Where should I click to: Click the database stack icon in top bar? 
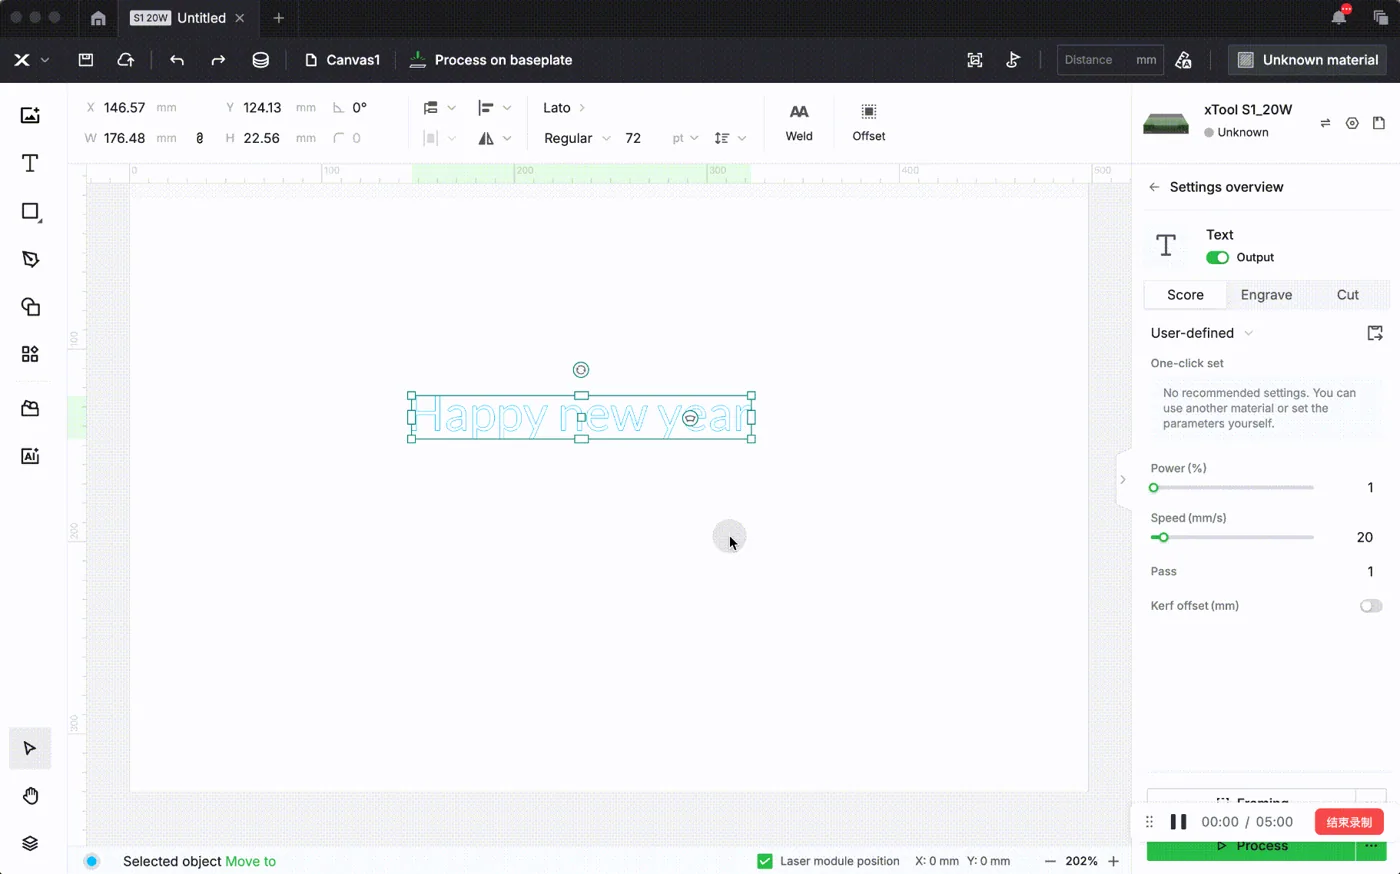260,60
